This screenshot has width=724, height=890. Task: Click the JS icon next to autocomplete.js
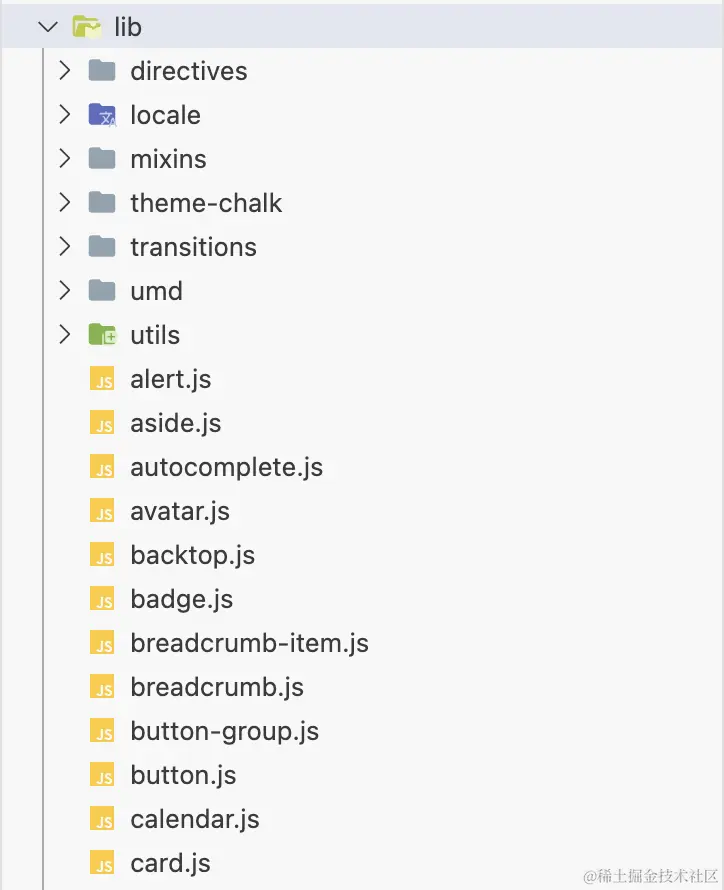point(102,468)
